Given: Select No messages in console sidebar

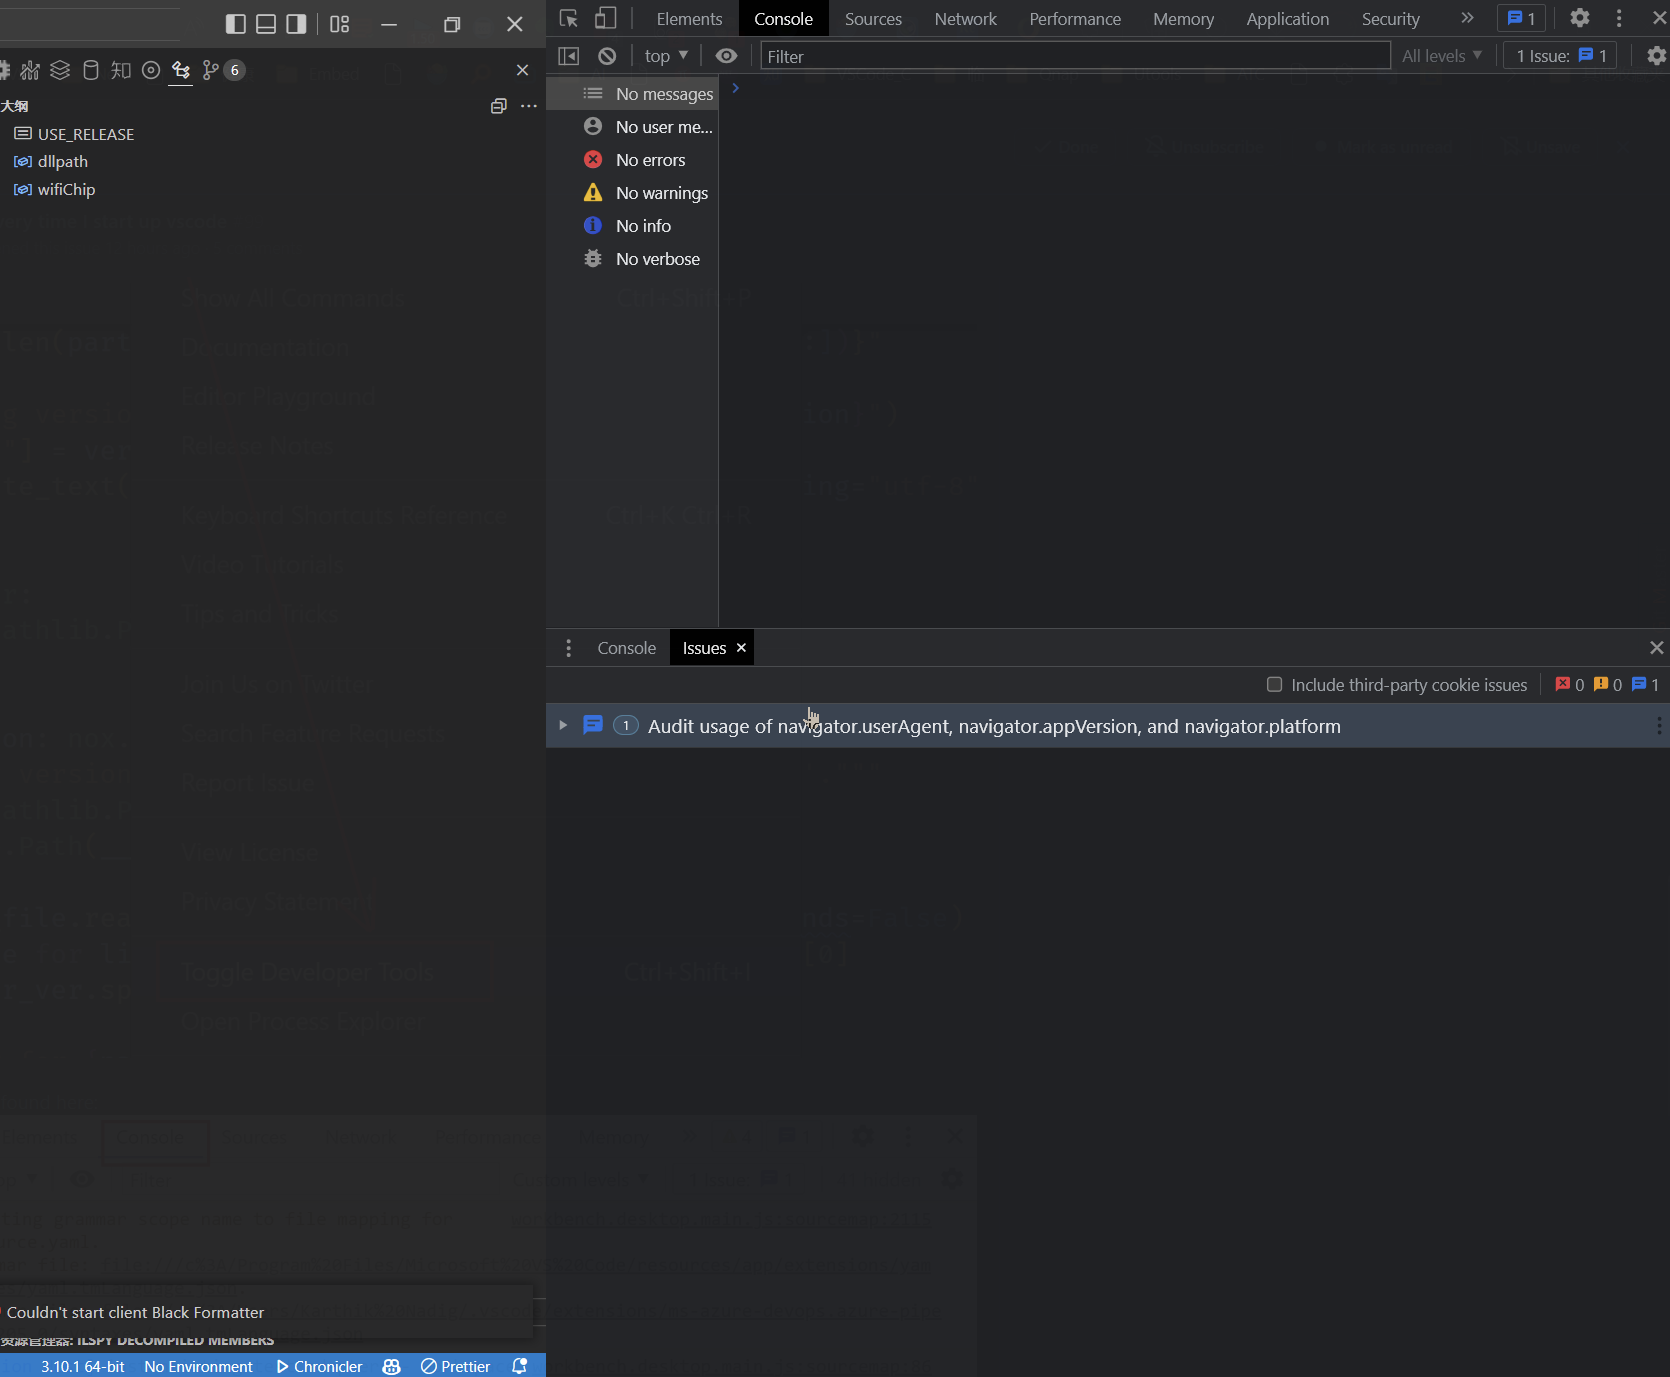Looking at the screenshot, I should click(632, 94).
